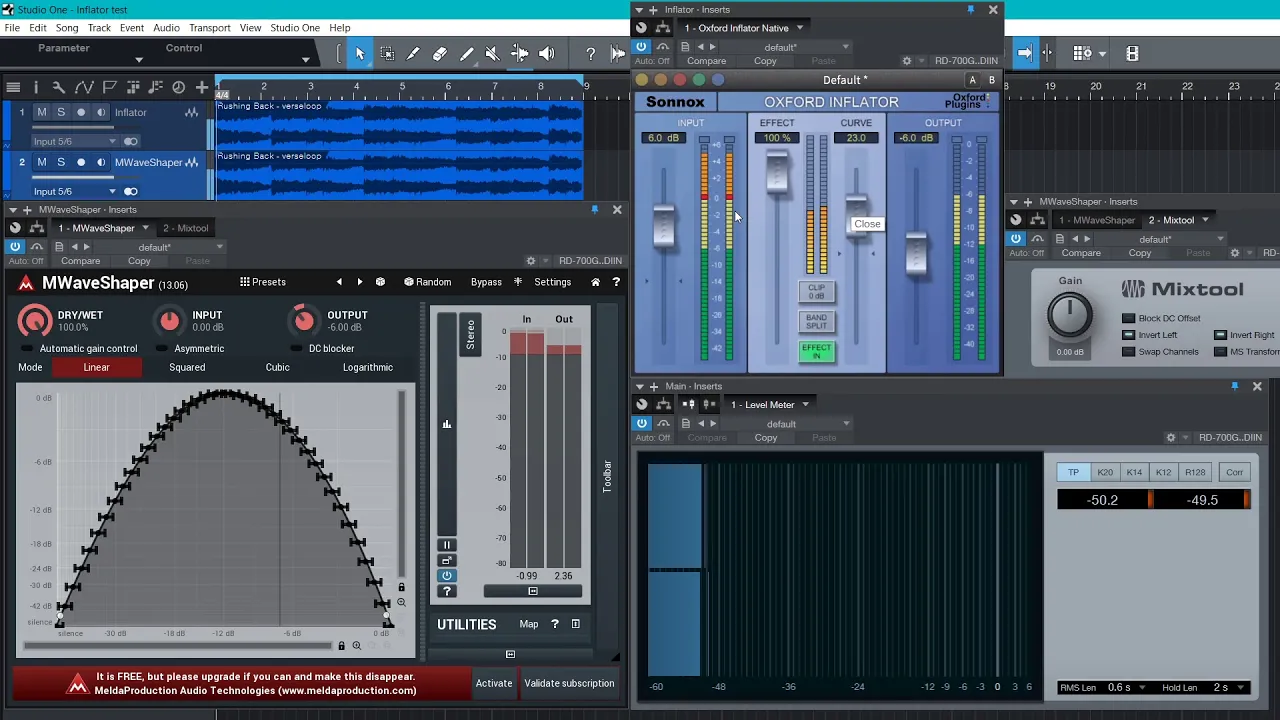
Task: Open the tempo track clock icon
Action: [x=178, y=87]
